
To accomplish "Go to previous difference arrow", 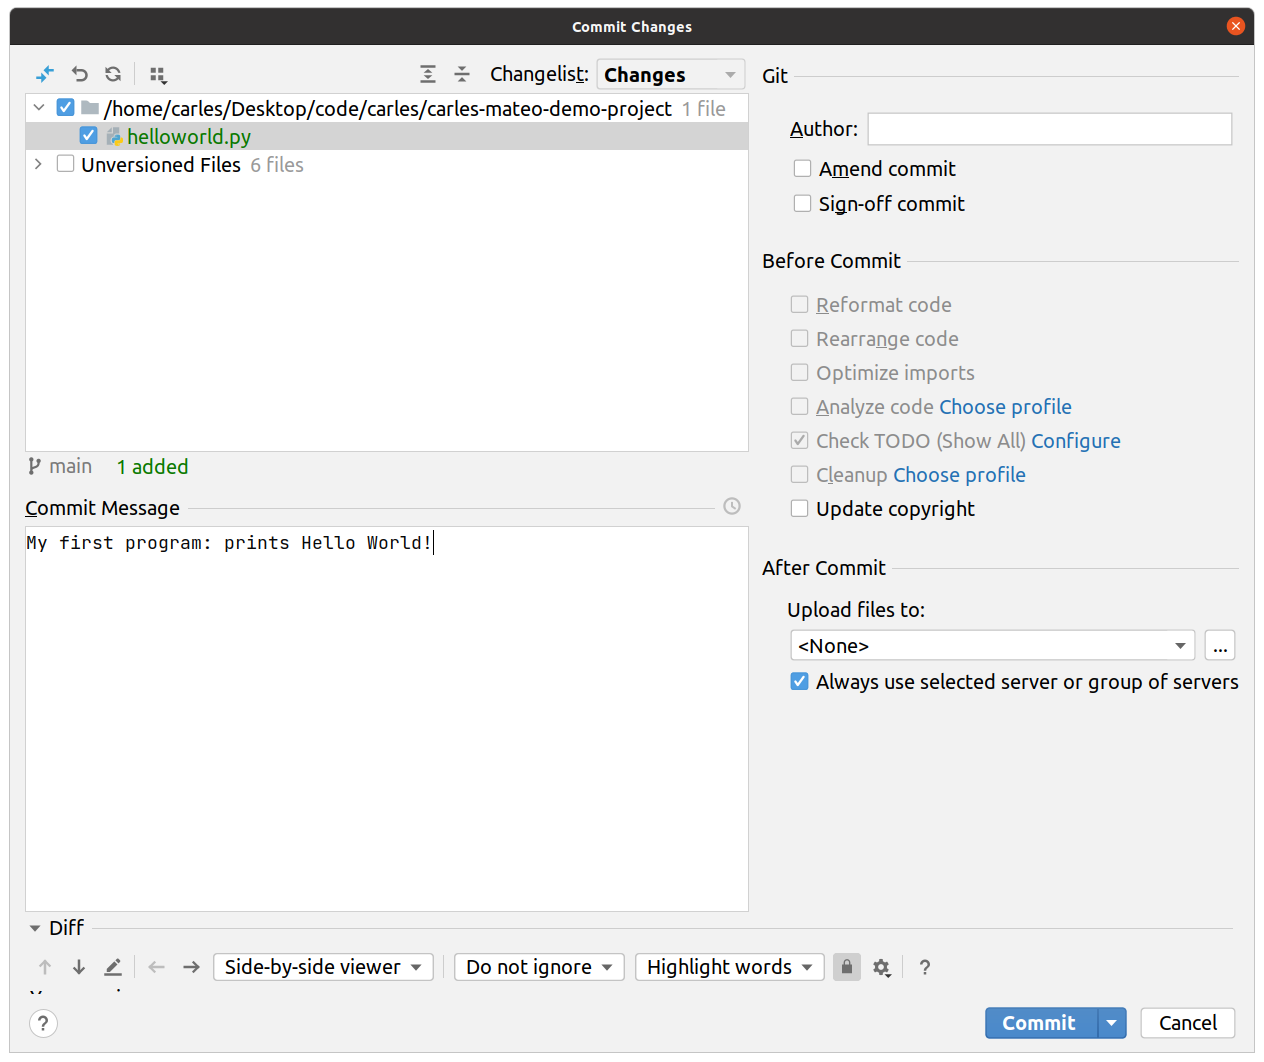I will point(45,967).
